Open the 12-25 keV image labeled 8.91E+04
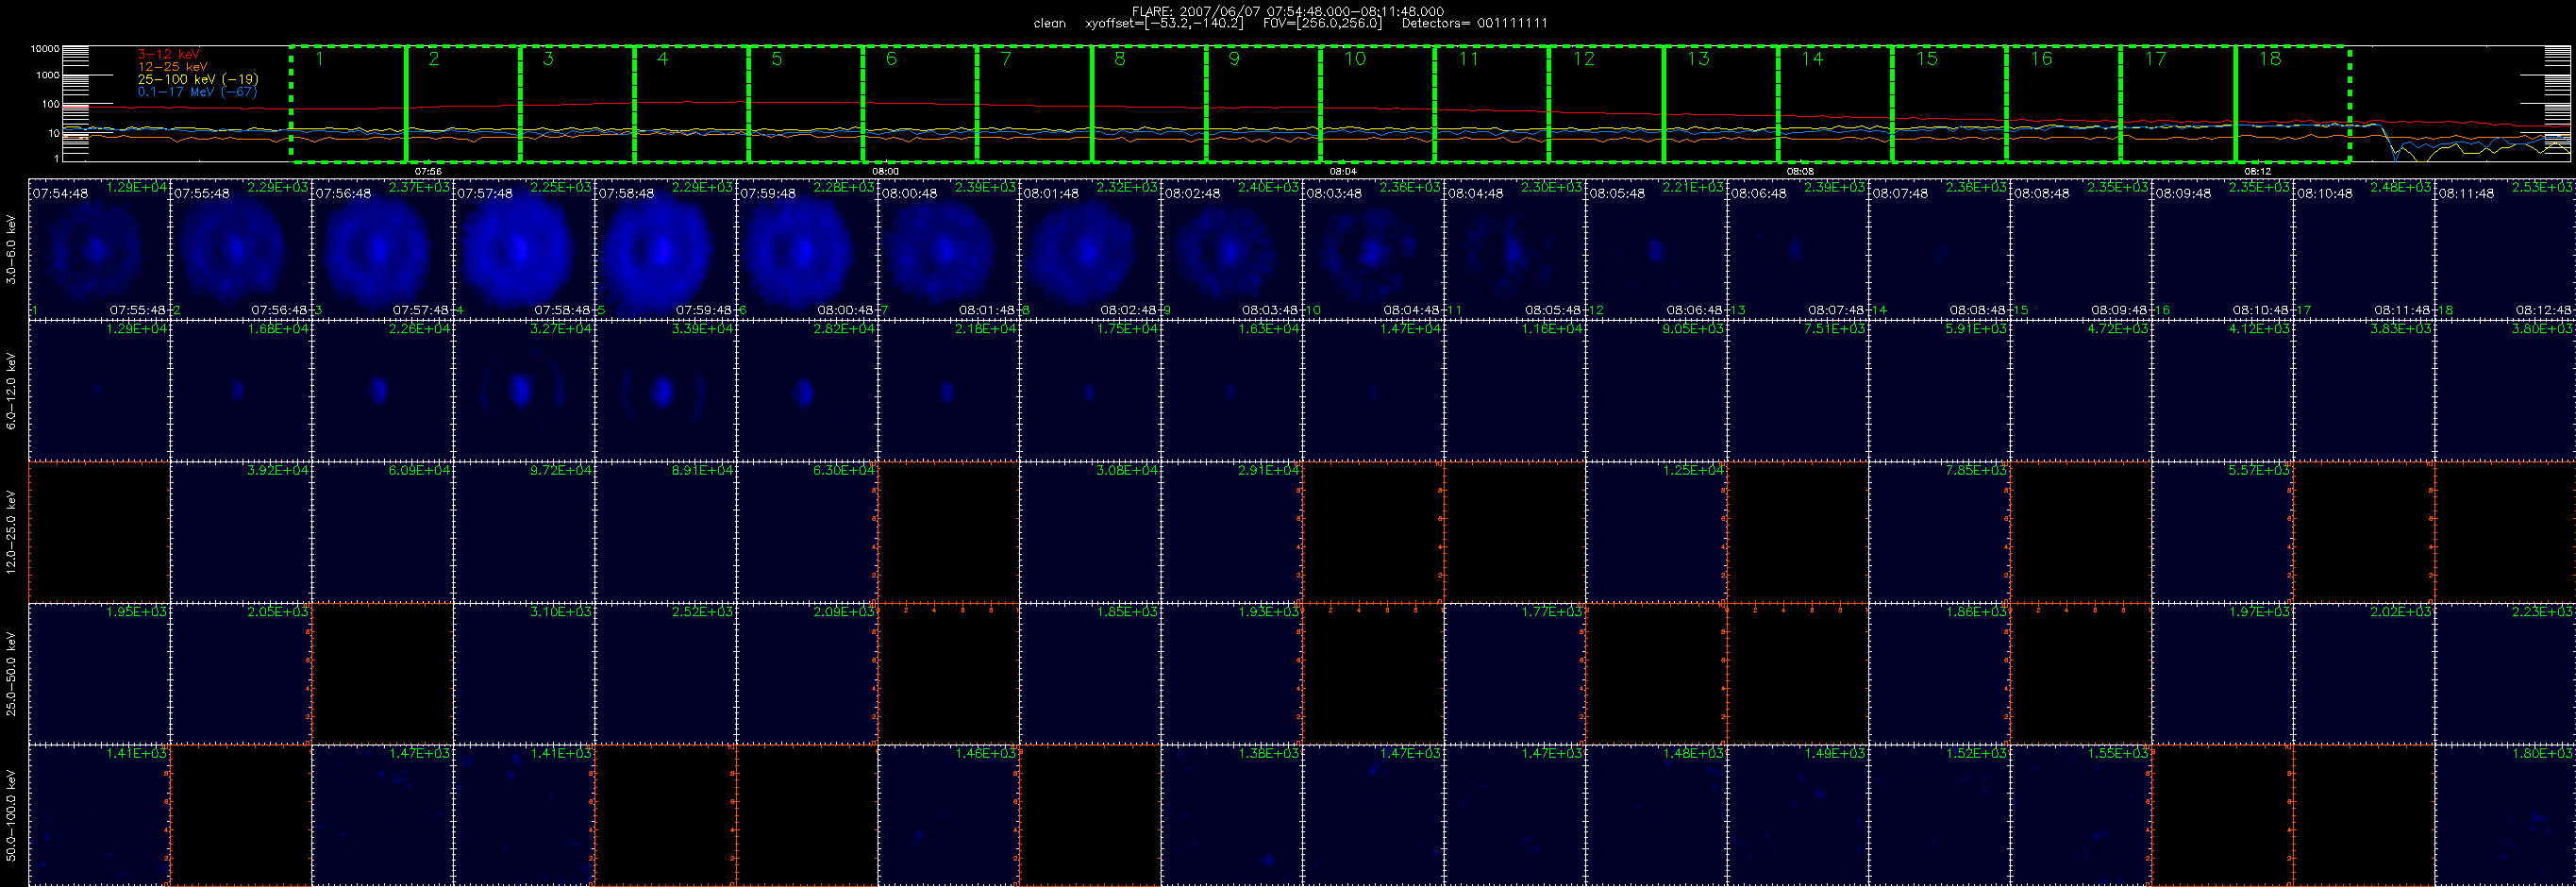Viewport: 2576px width, 887px height. (x=666, y=532)
